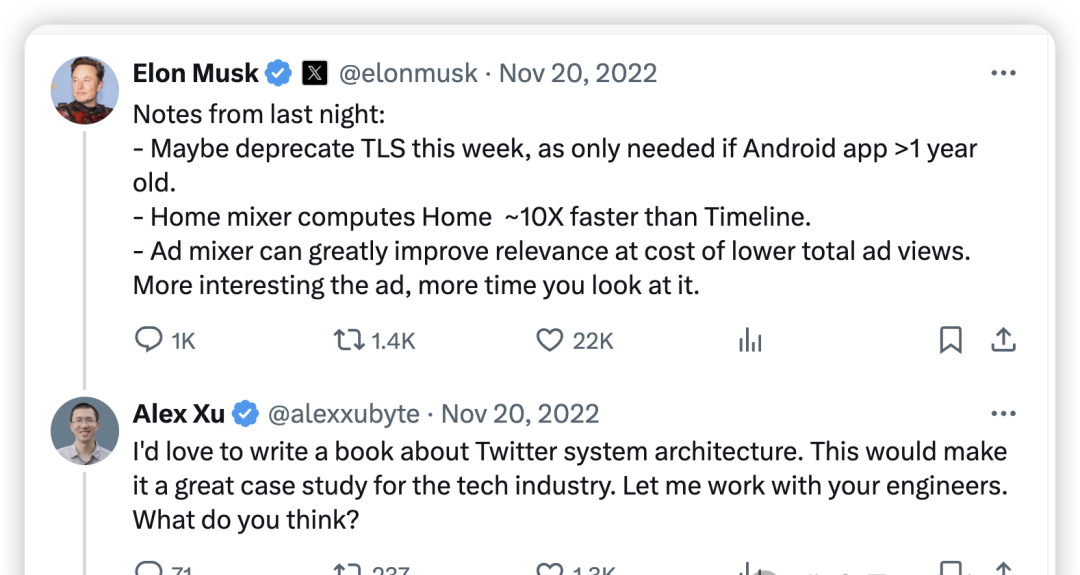The image size is (1080, 575).
Task: View analytics for Elon Musk's tweet
Action: [750, 341]
